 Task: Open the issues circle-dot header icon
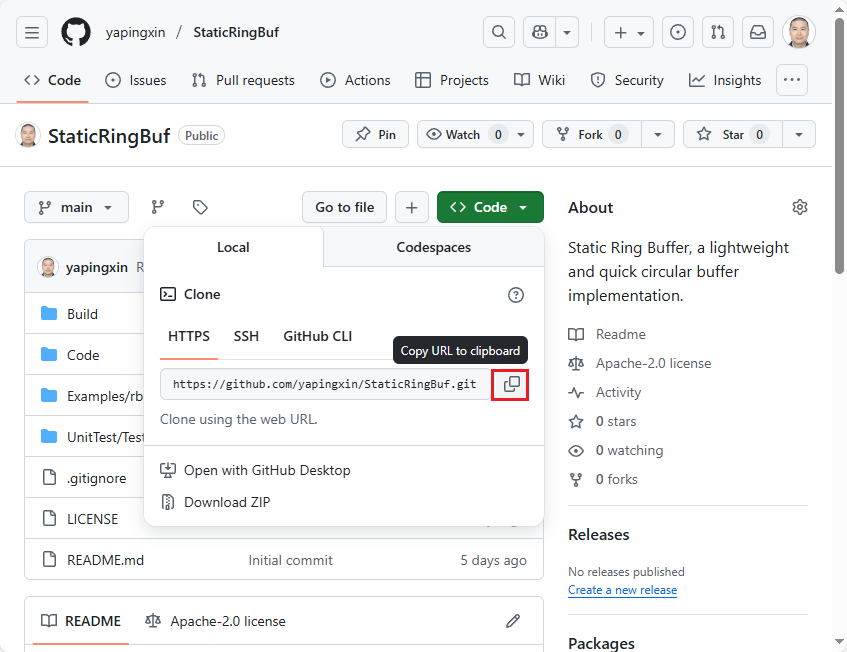[x=678, y=32]
